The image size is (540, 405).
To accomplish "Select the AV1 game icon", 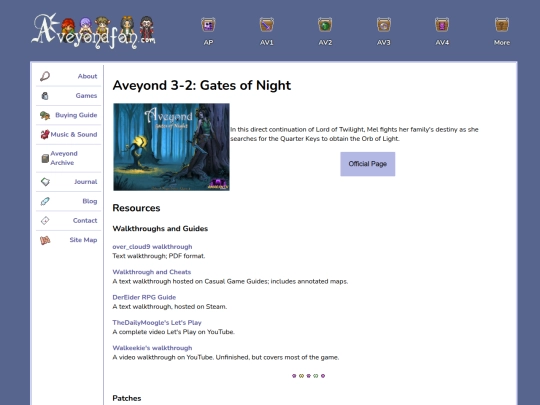I will [267, 25].
